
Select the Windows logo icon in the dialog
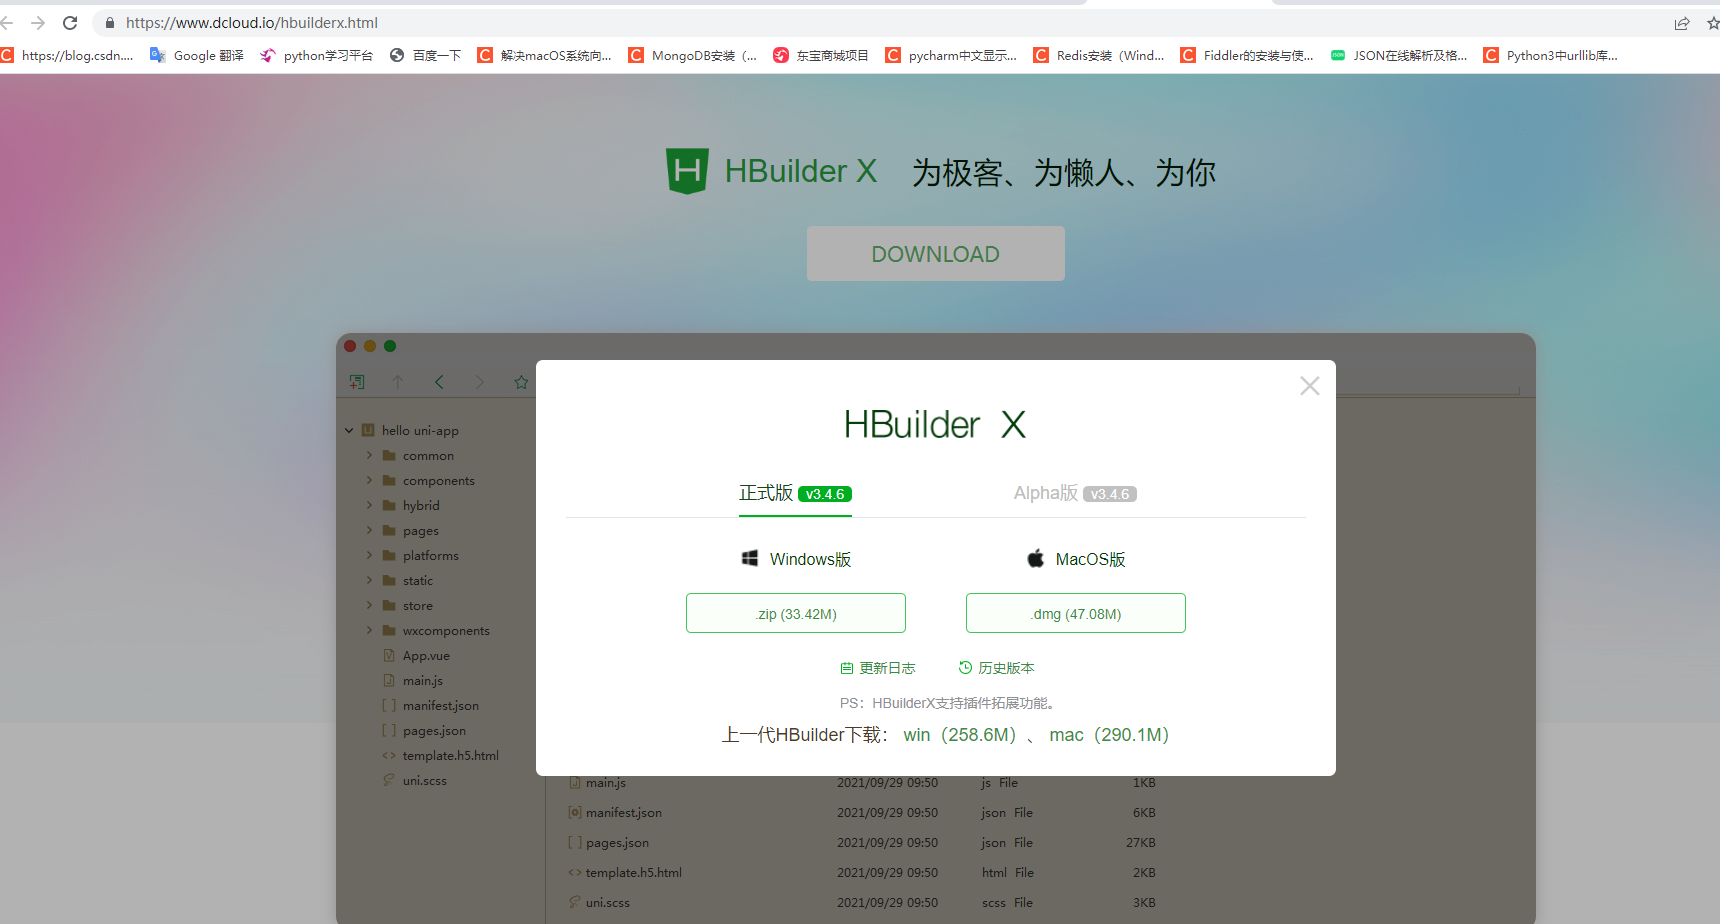pyautogui.click(x=749, y=558)
